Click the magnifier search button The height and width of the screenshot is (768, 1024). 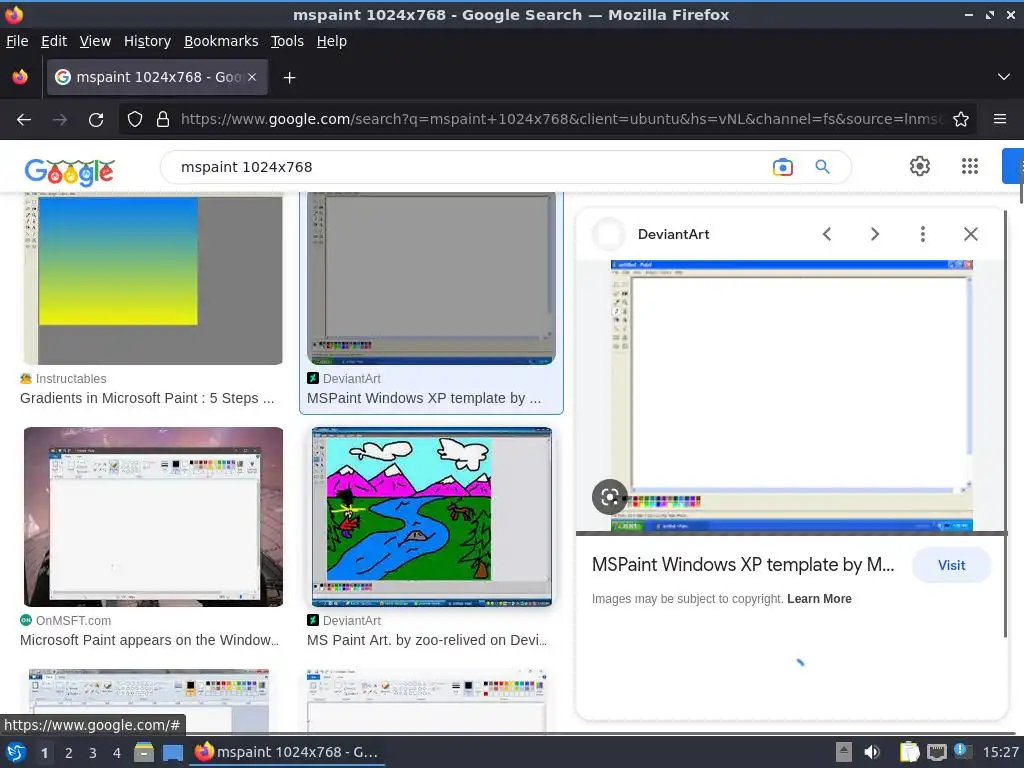(822, 167)
